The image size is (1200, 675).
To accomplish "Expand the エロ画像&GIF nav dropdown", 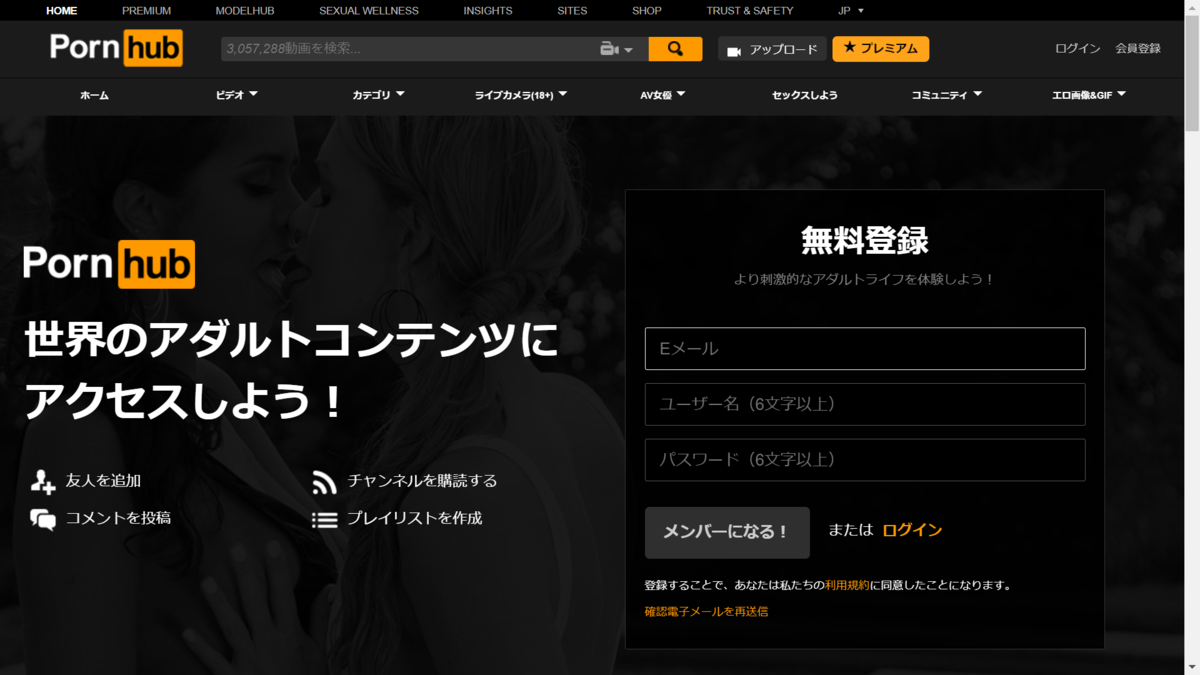I will (1088, 95).
